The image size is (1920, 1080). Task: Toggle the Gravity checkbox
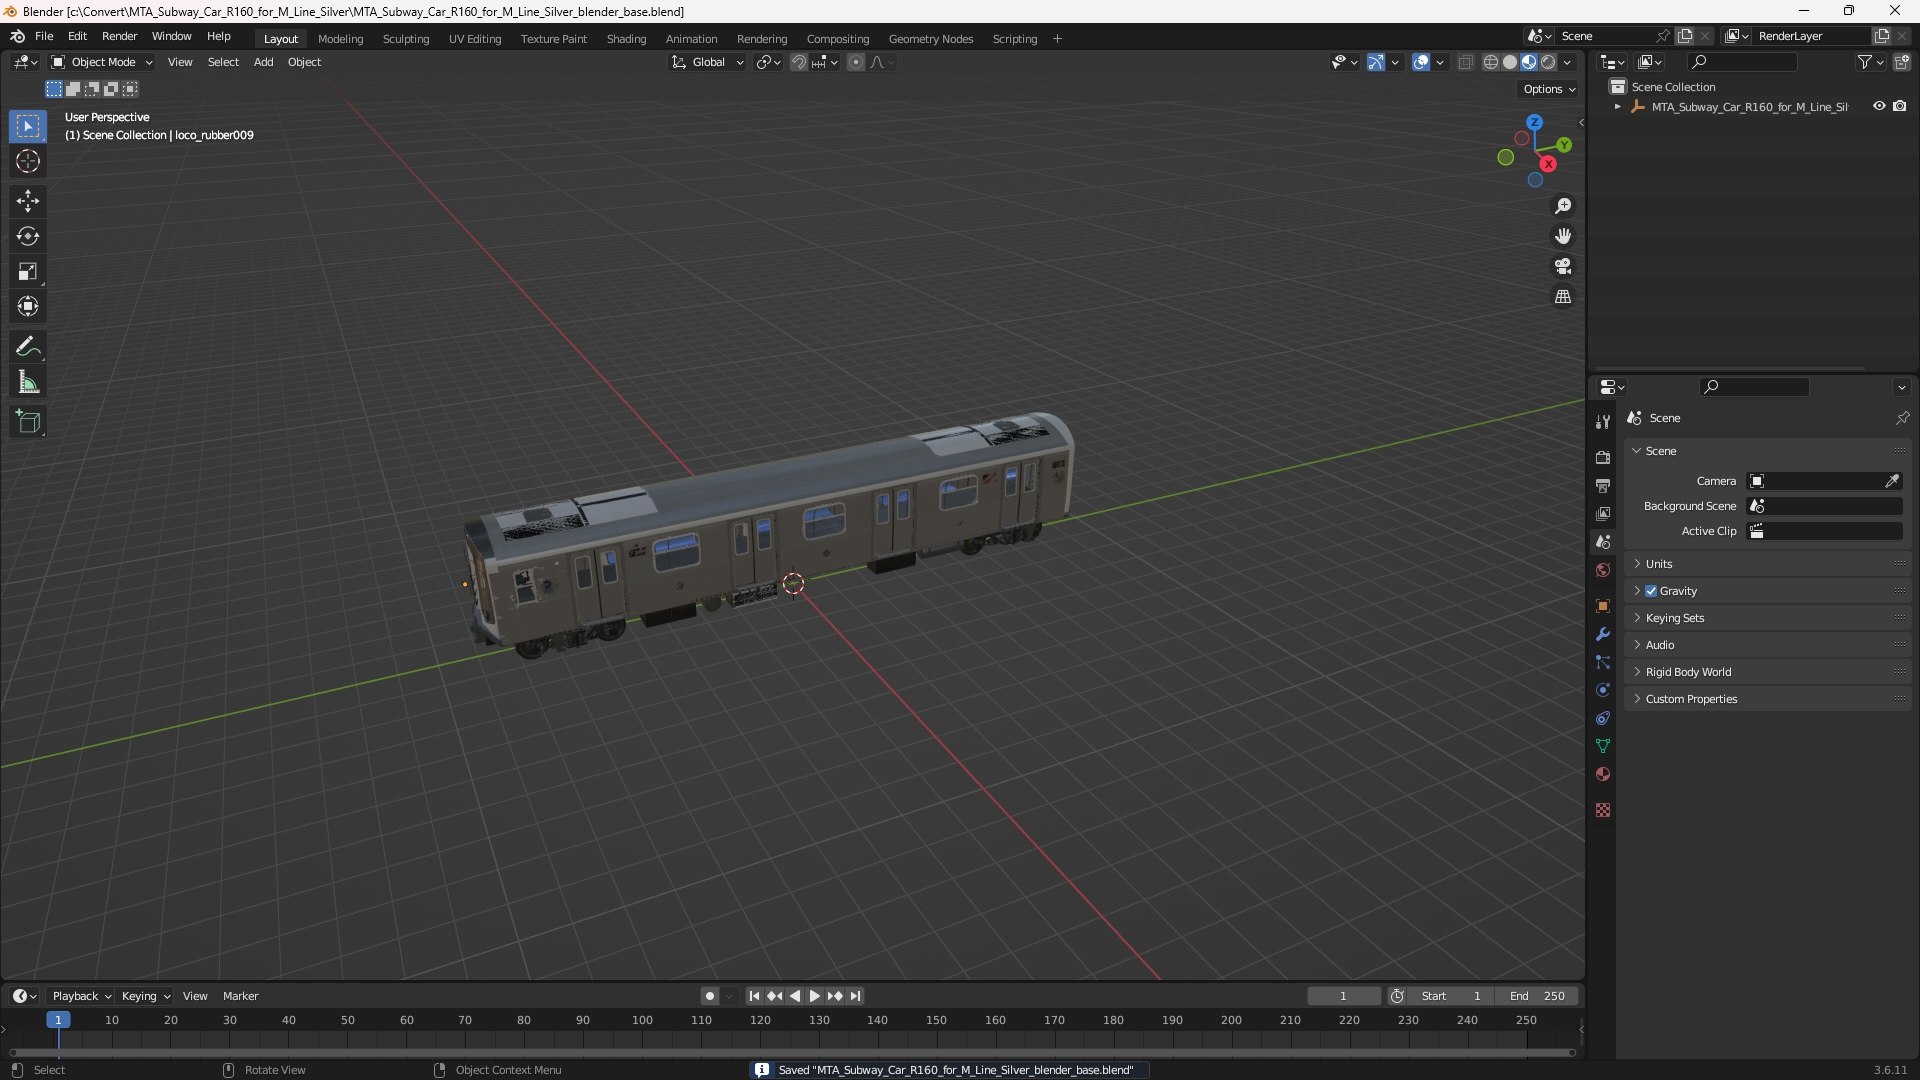(x=1651, y=591)
